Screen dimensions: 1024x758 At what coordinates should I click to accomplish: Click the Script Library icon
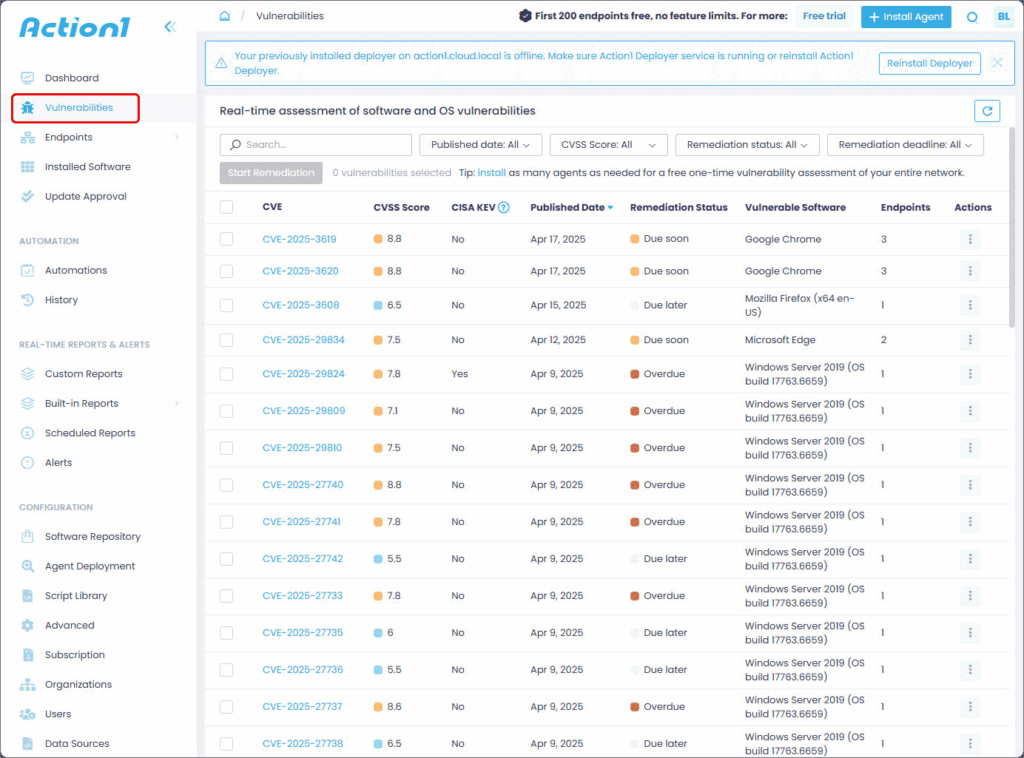click(27, 595)
